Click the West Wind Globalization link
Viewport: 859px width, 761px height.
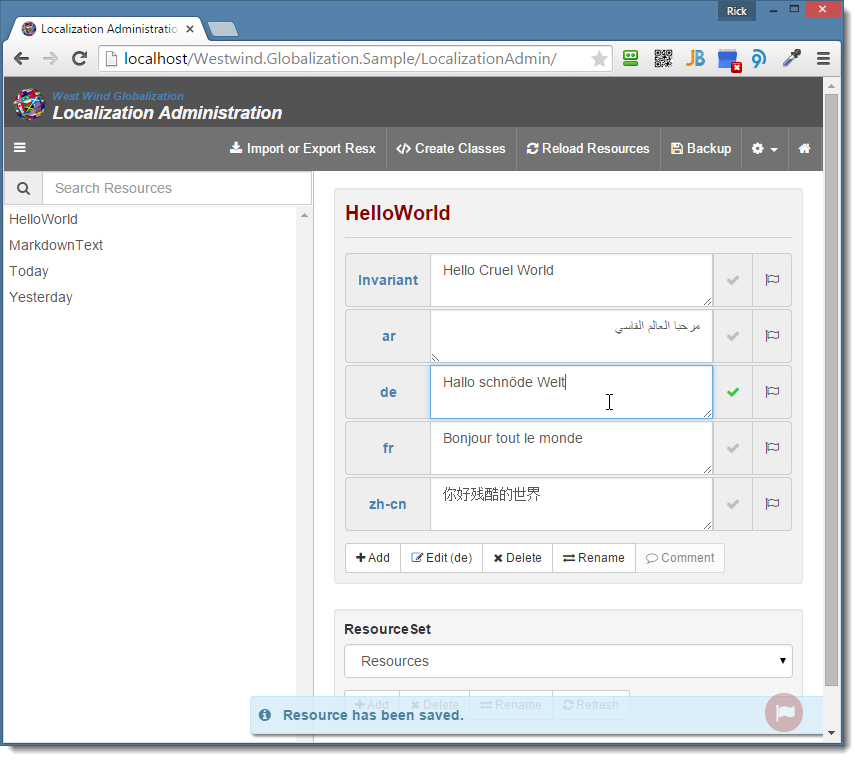(118, 96)
